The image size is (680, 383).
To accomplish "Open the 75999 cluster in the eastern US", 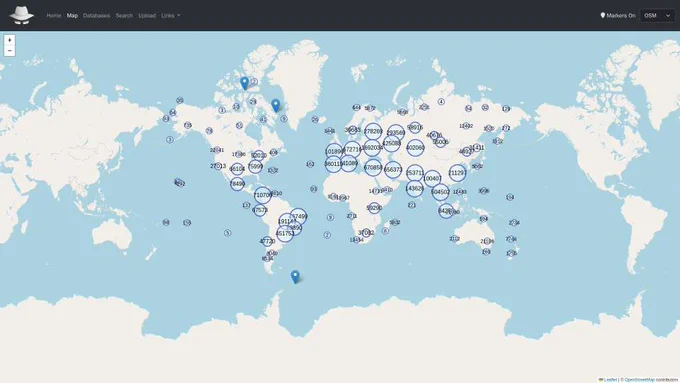I will (x=255, y=166).
